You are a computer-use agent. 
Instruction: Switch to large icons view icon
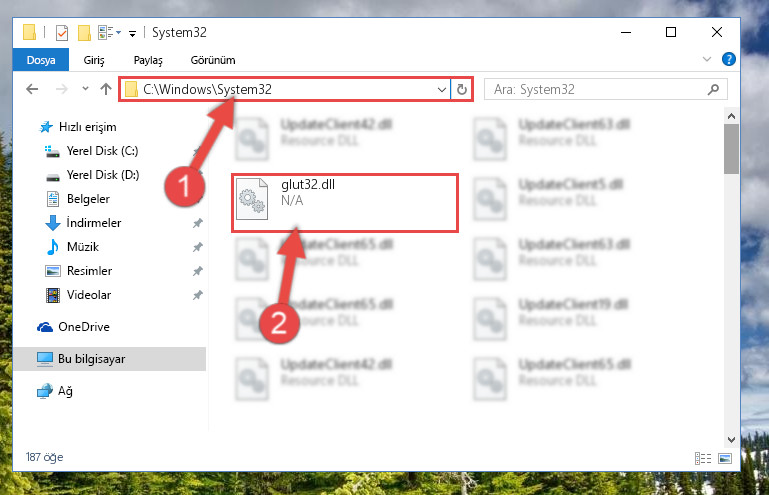click(x=725, y=458)
